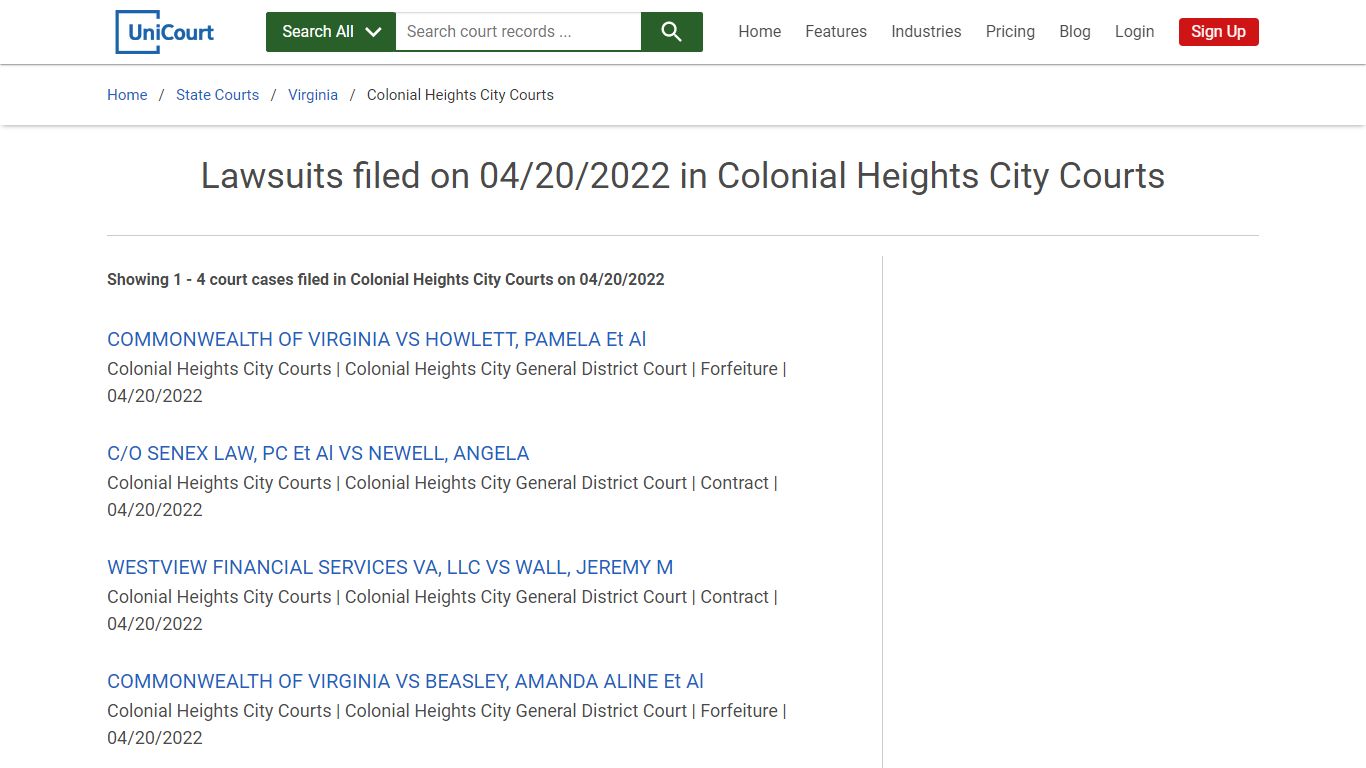Click the Contract details under Wall case
The height and width of the screenshot is (768, 1366).
442,610
